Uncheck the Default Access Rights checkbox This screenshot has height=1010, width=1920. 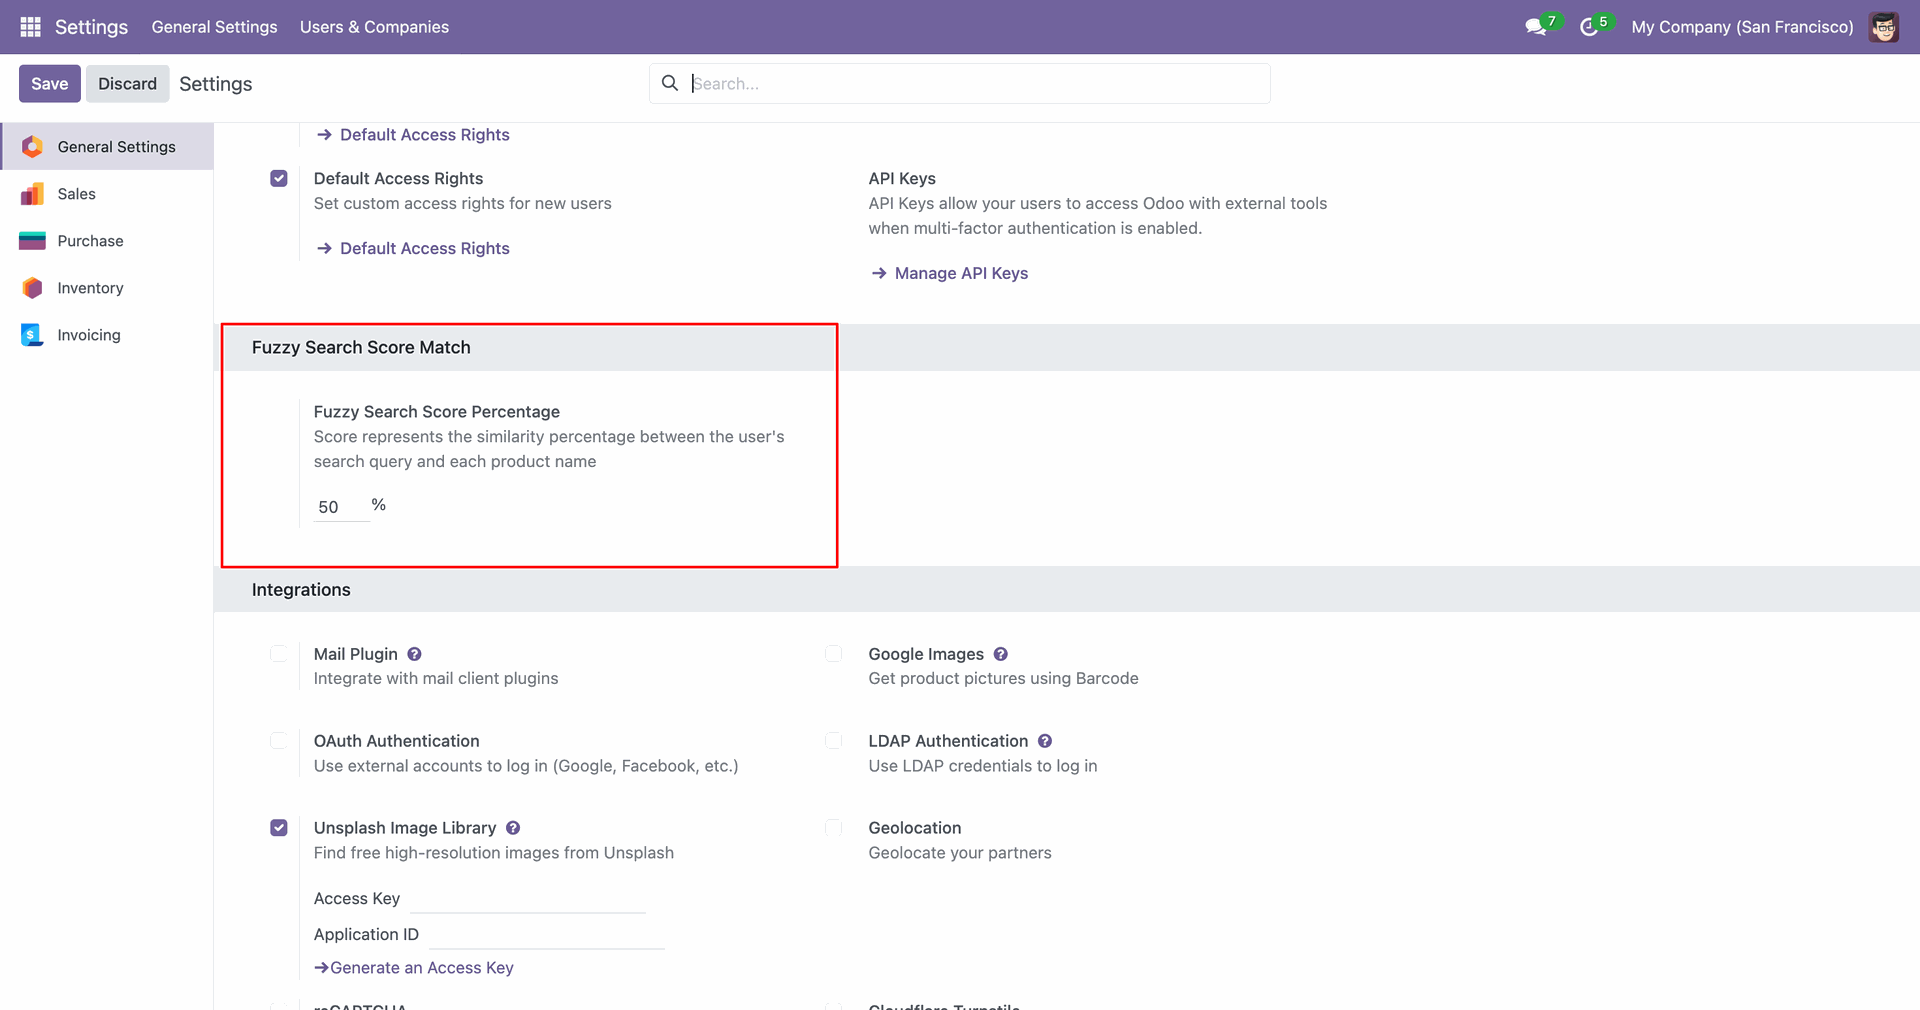pyautogui.click(x=279, y=179)
